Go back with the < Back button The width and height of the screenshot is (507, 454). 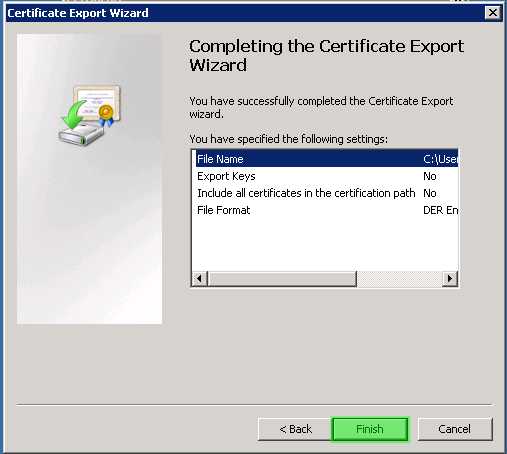coord(295,429)
